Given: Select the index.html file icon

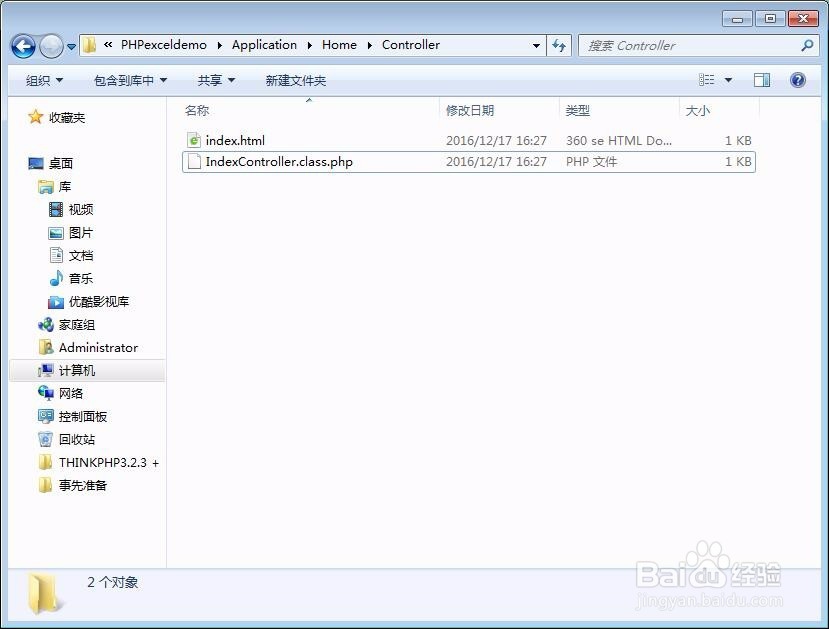Looking at the screenshot, I should [193, 140].
